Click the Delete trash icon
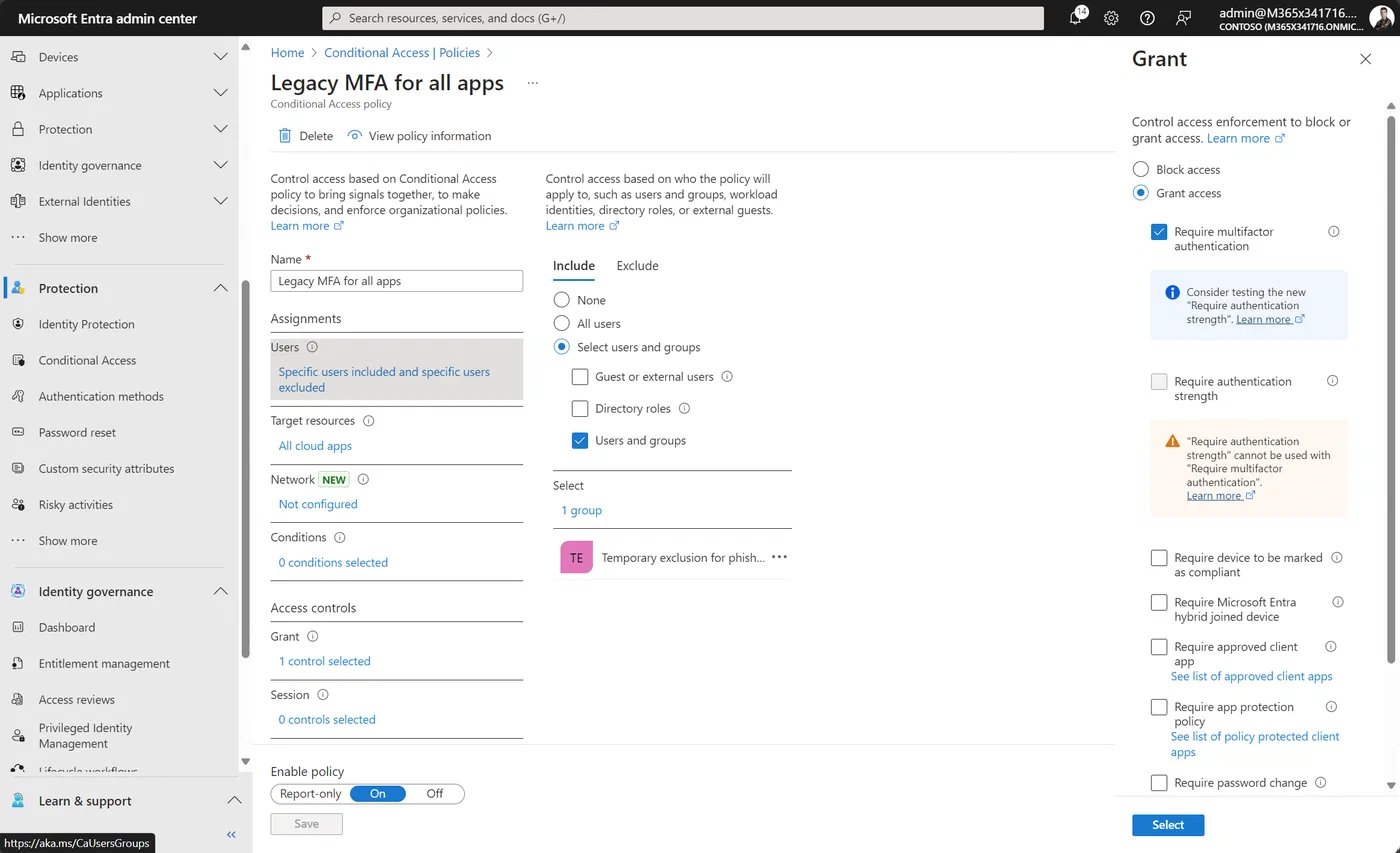The image size is (1400, 853). coord(285,136)
